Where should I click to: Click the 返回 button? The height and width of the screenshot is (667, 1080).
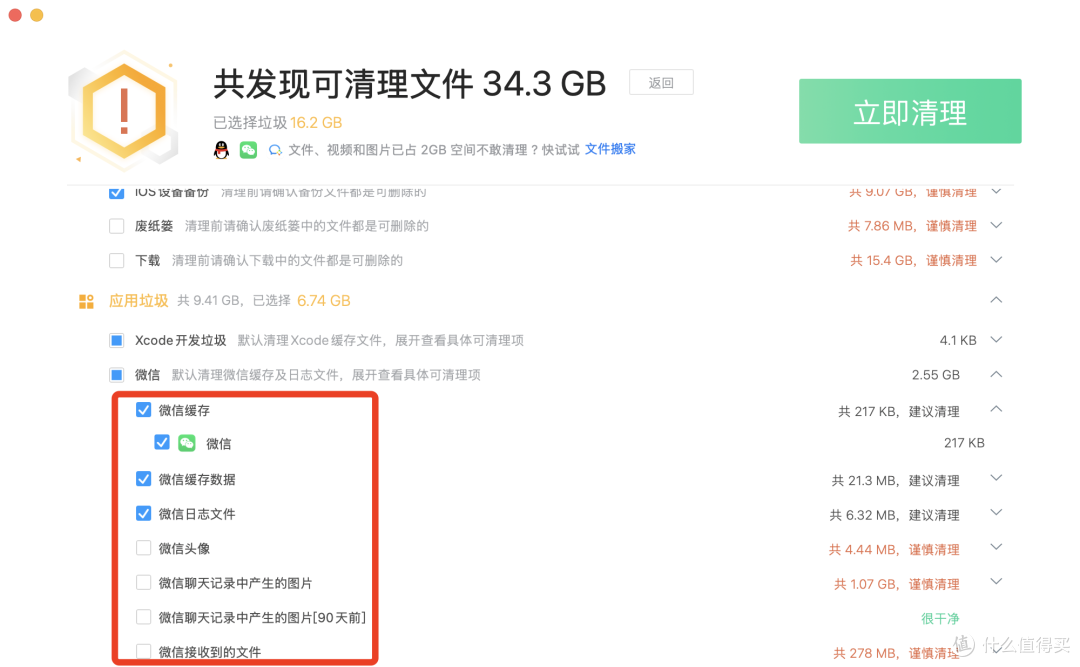point(660,82)
